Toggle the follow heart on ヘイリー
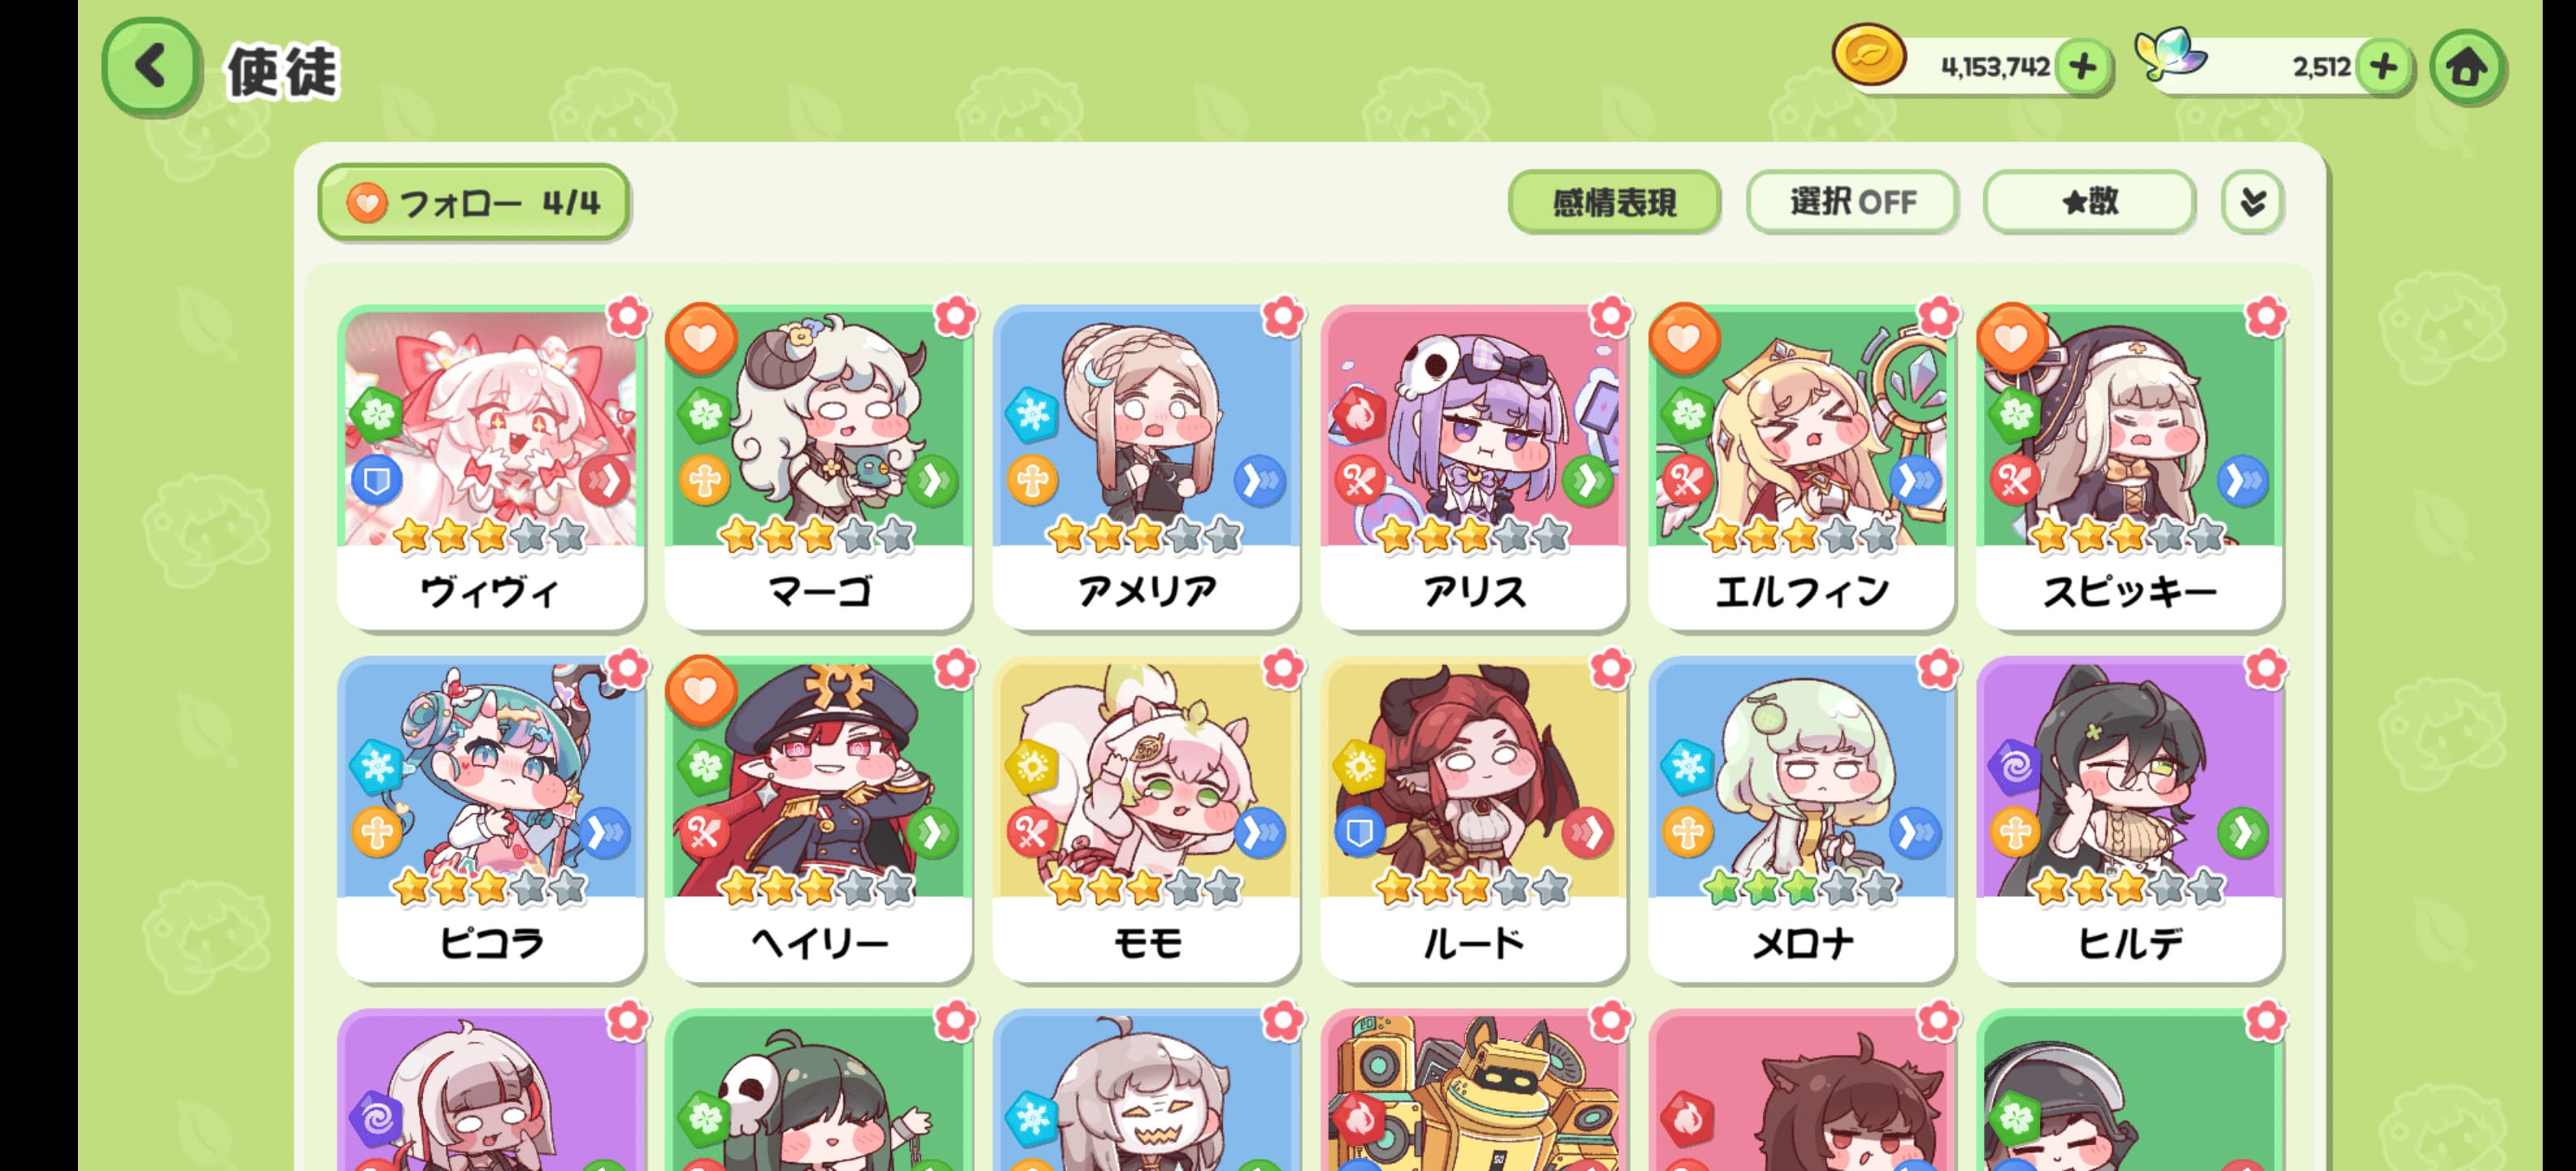Screen dimensions: 2576x1171 tap(701, 690)
